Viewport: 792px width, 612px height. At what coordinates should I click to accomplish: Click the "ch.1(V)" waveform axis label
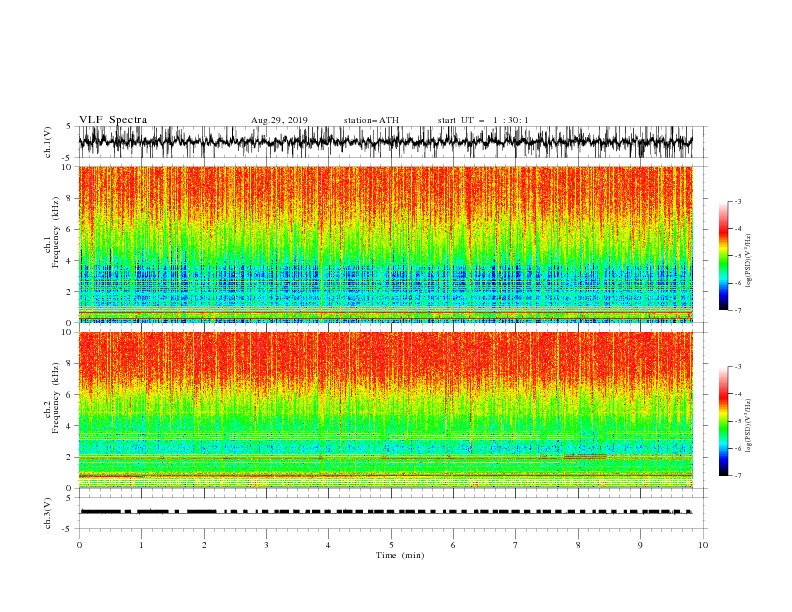point(48,142)
